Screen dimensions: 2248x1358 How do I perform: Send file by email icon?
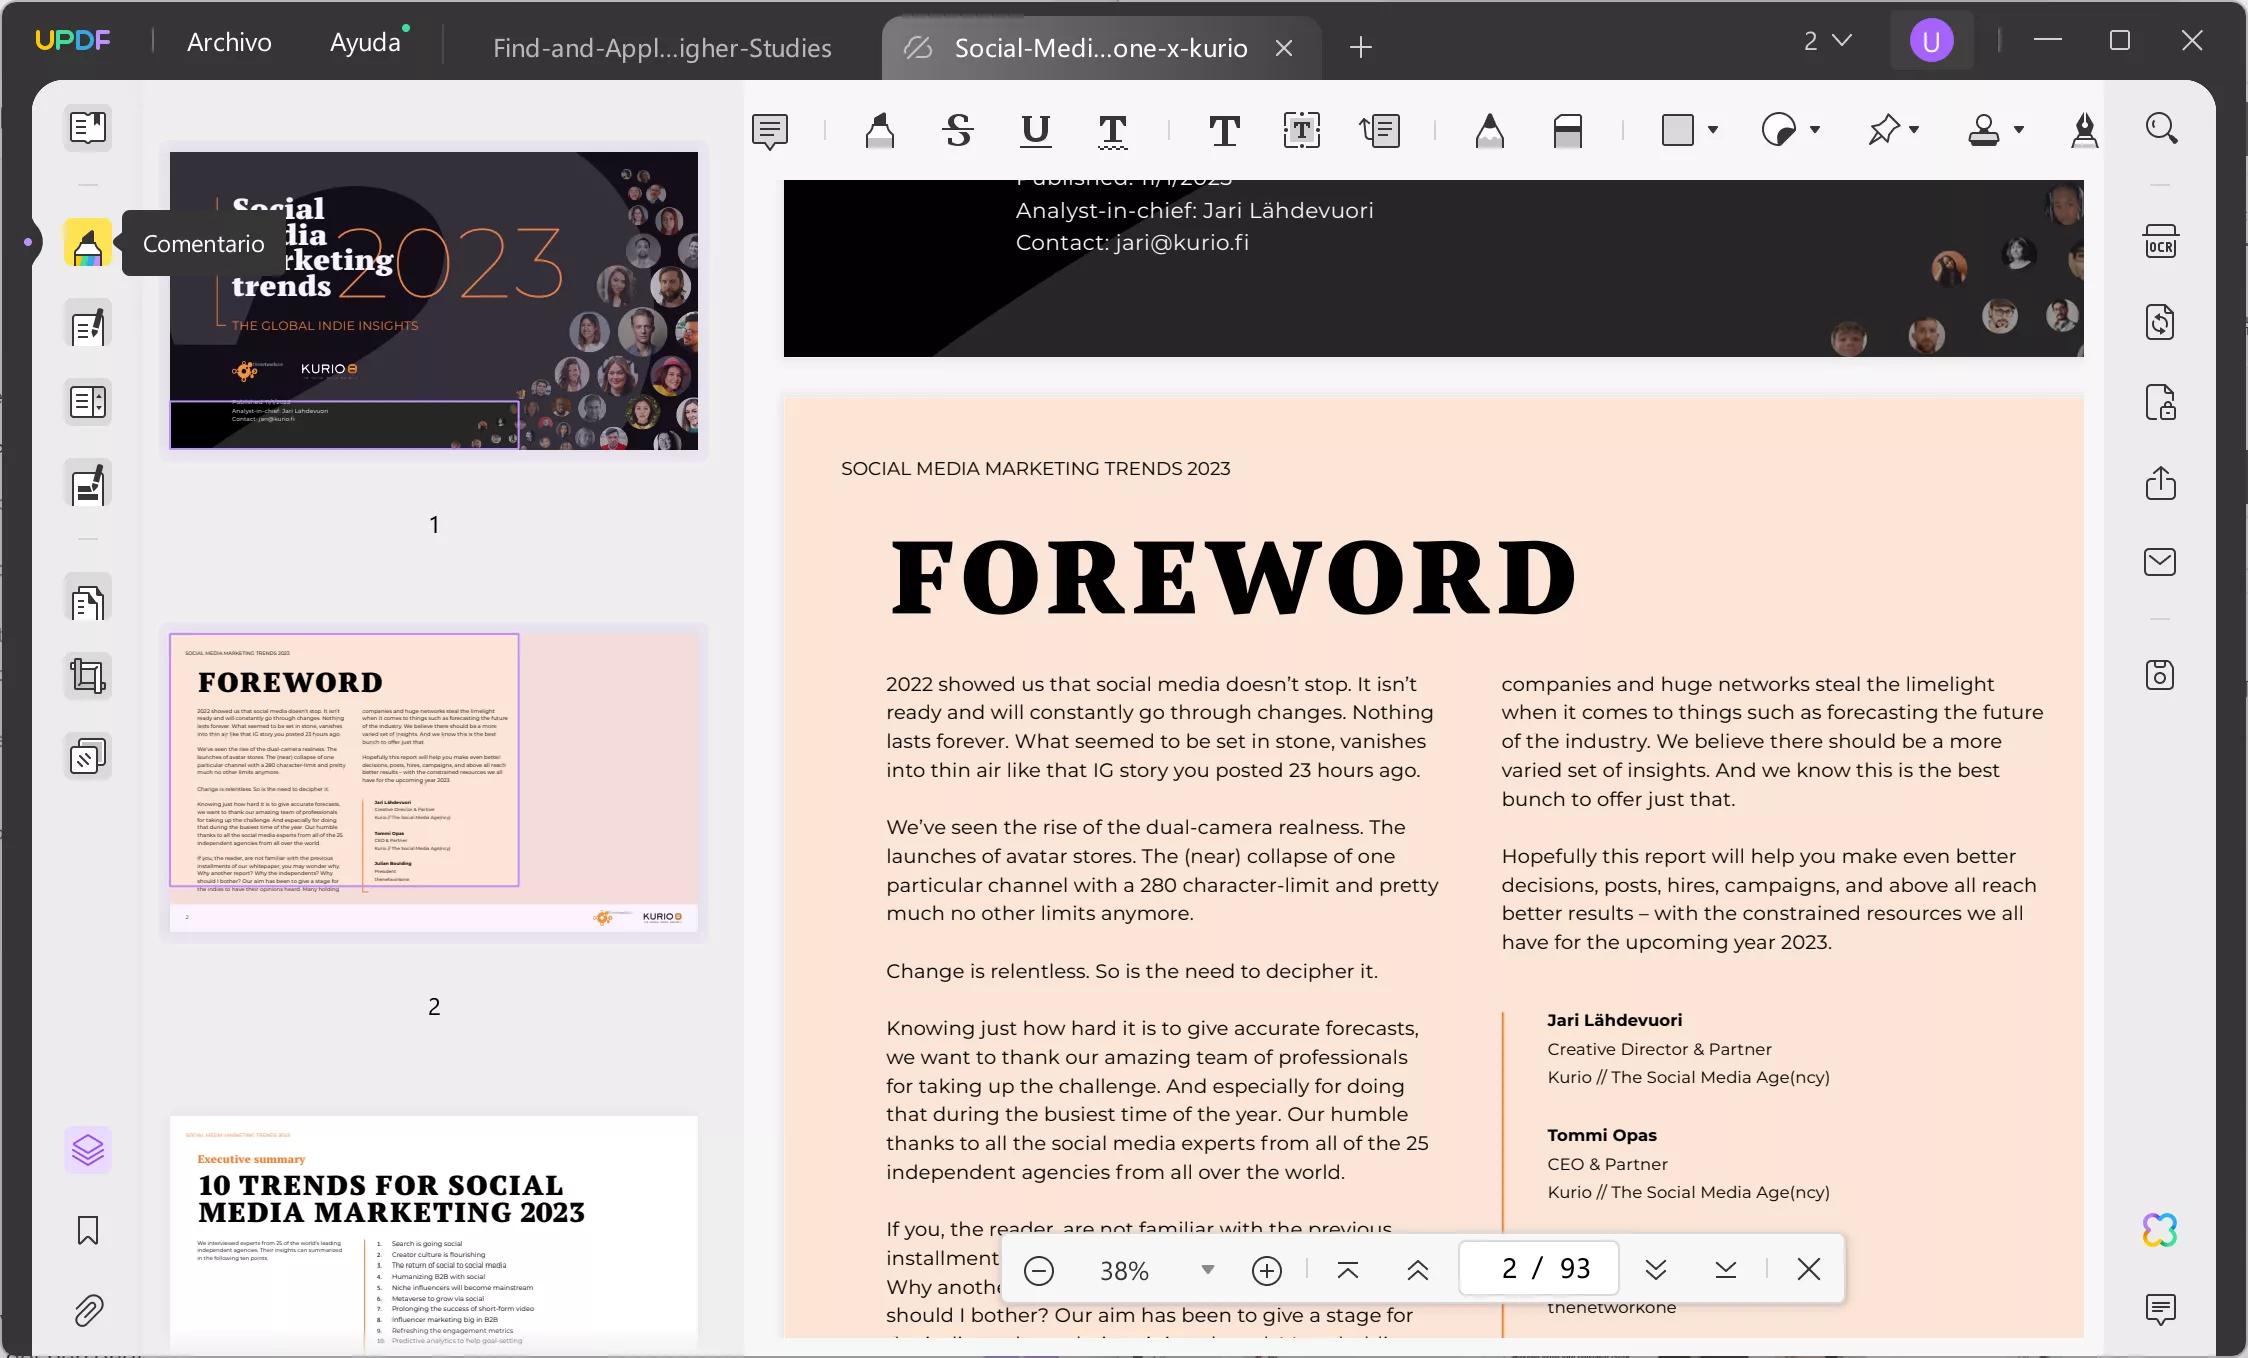point(2161,562)
